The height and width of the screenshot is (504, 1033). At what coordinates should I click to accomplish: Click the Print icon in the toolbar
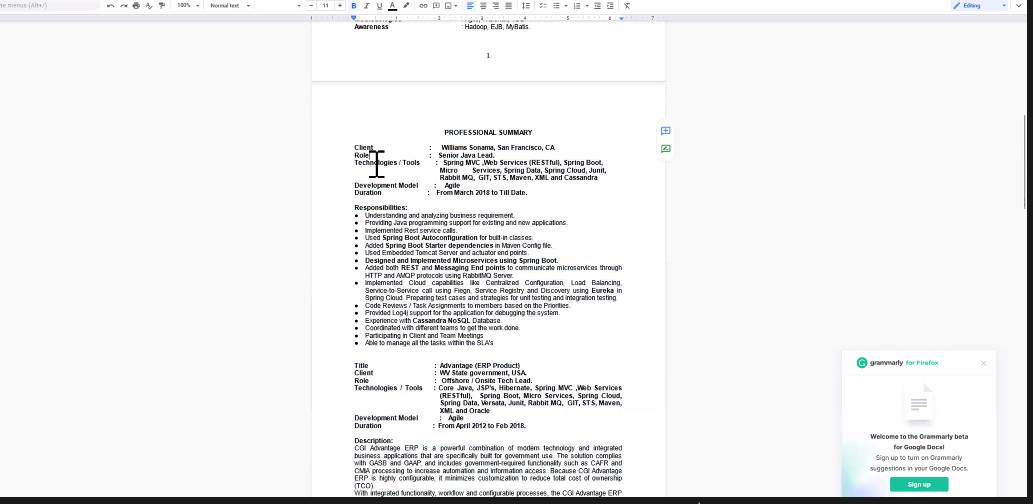click(136, 5)
